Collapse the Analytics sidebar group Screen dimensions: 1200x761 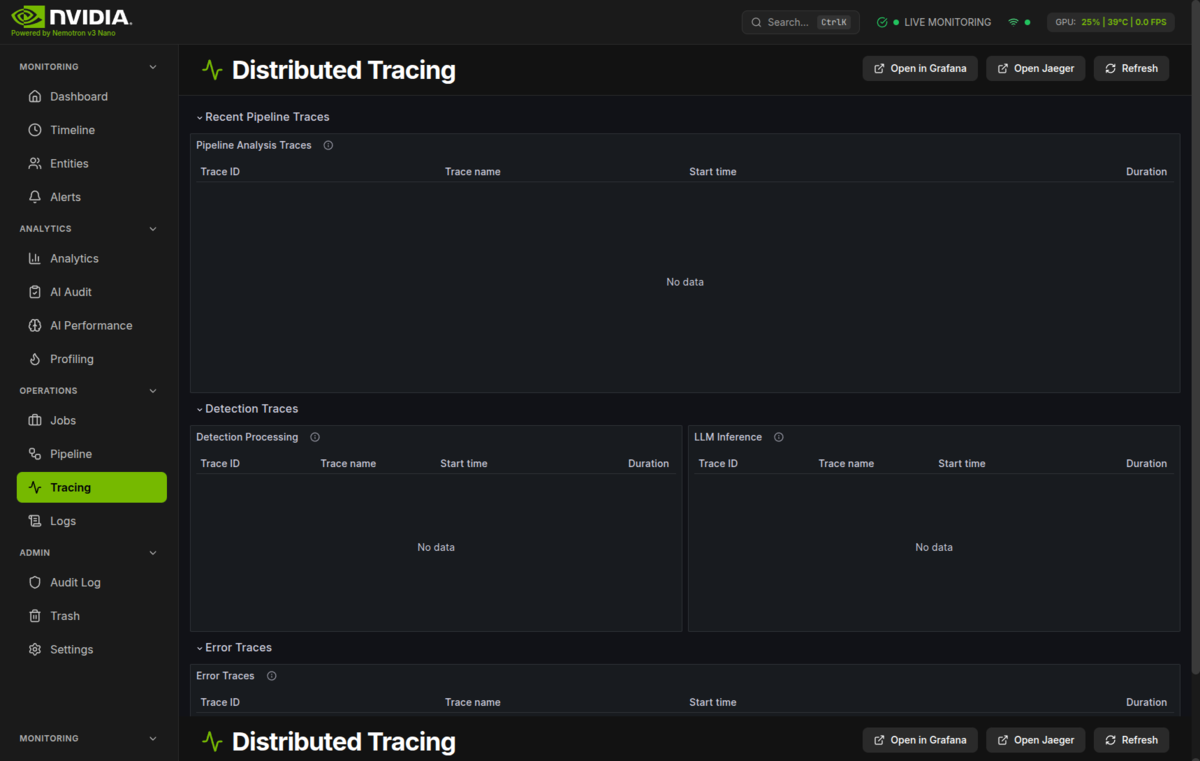[153, 229]
